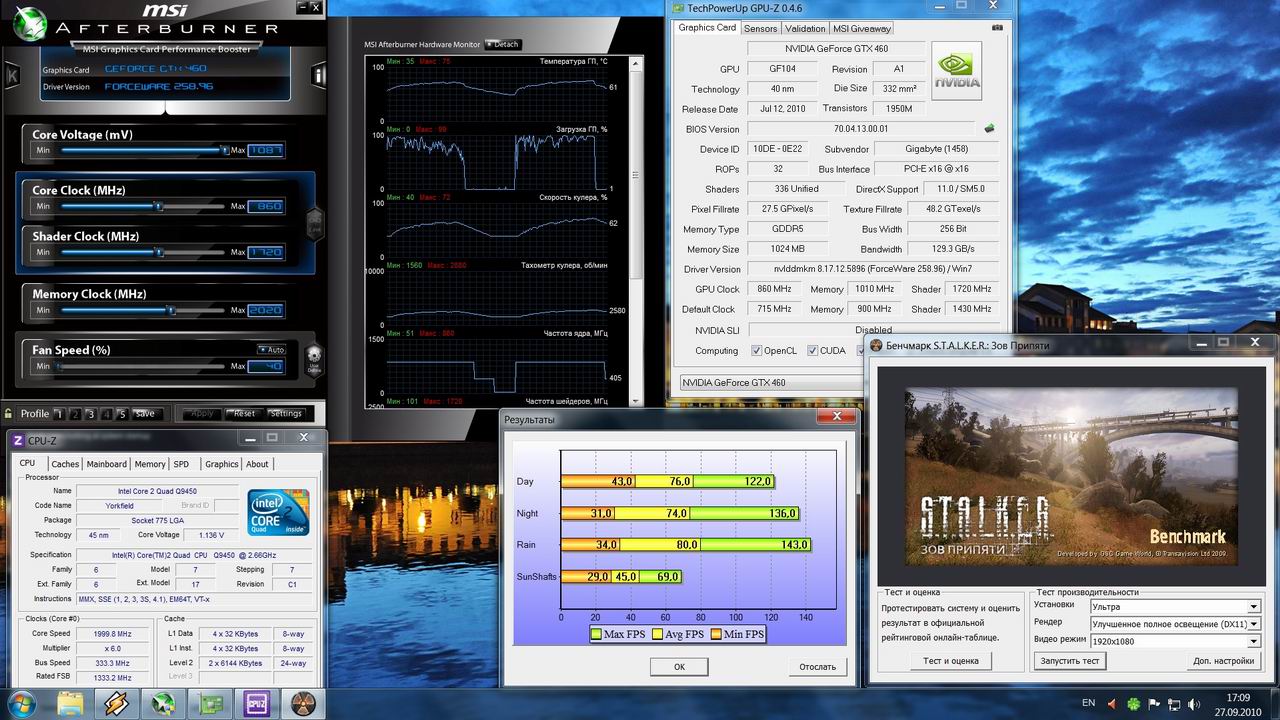1280x720 pixels.
Task: Click the User Define fan icon
Action: tap(312, 357)
